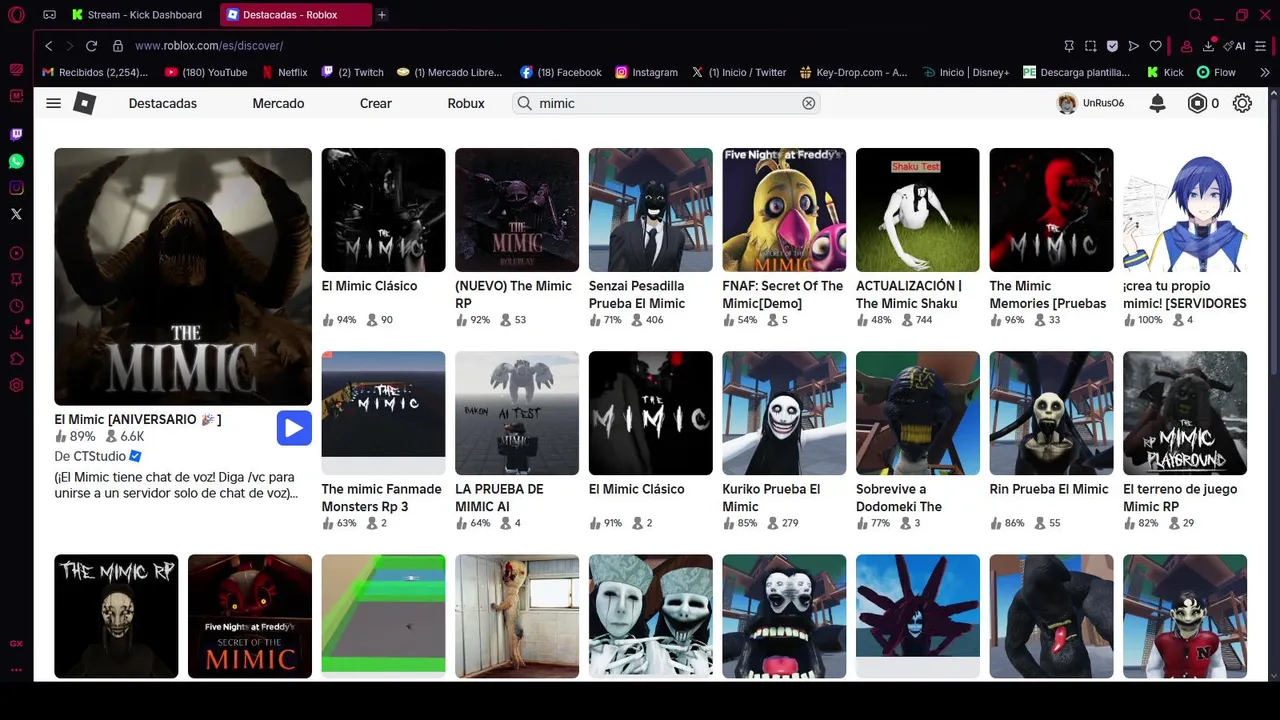
Task: Open the Roblox hamburger menu
Action: (x=54, y=103)
